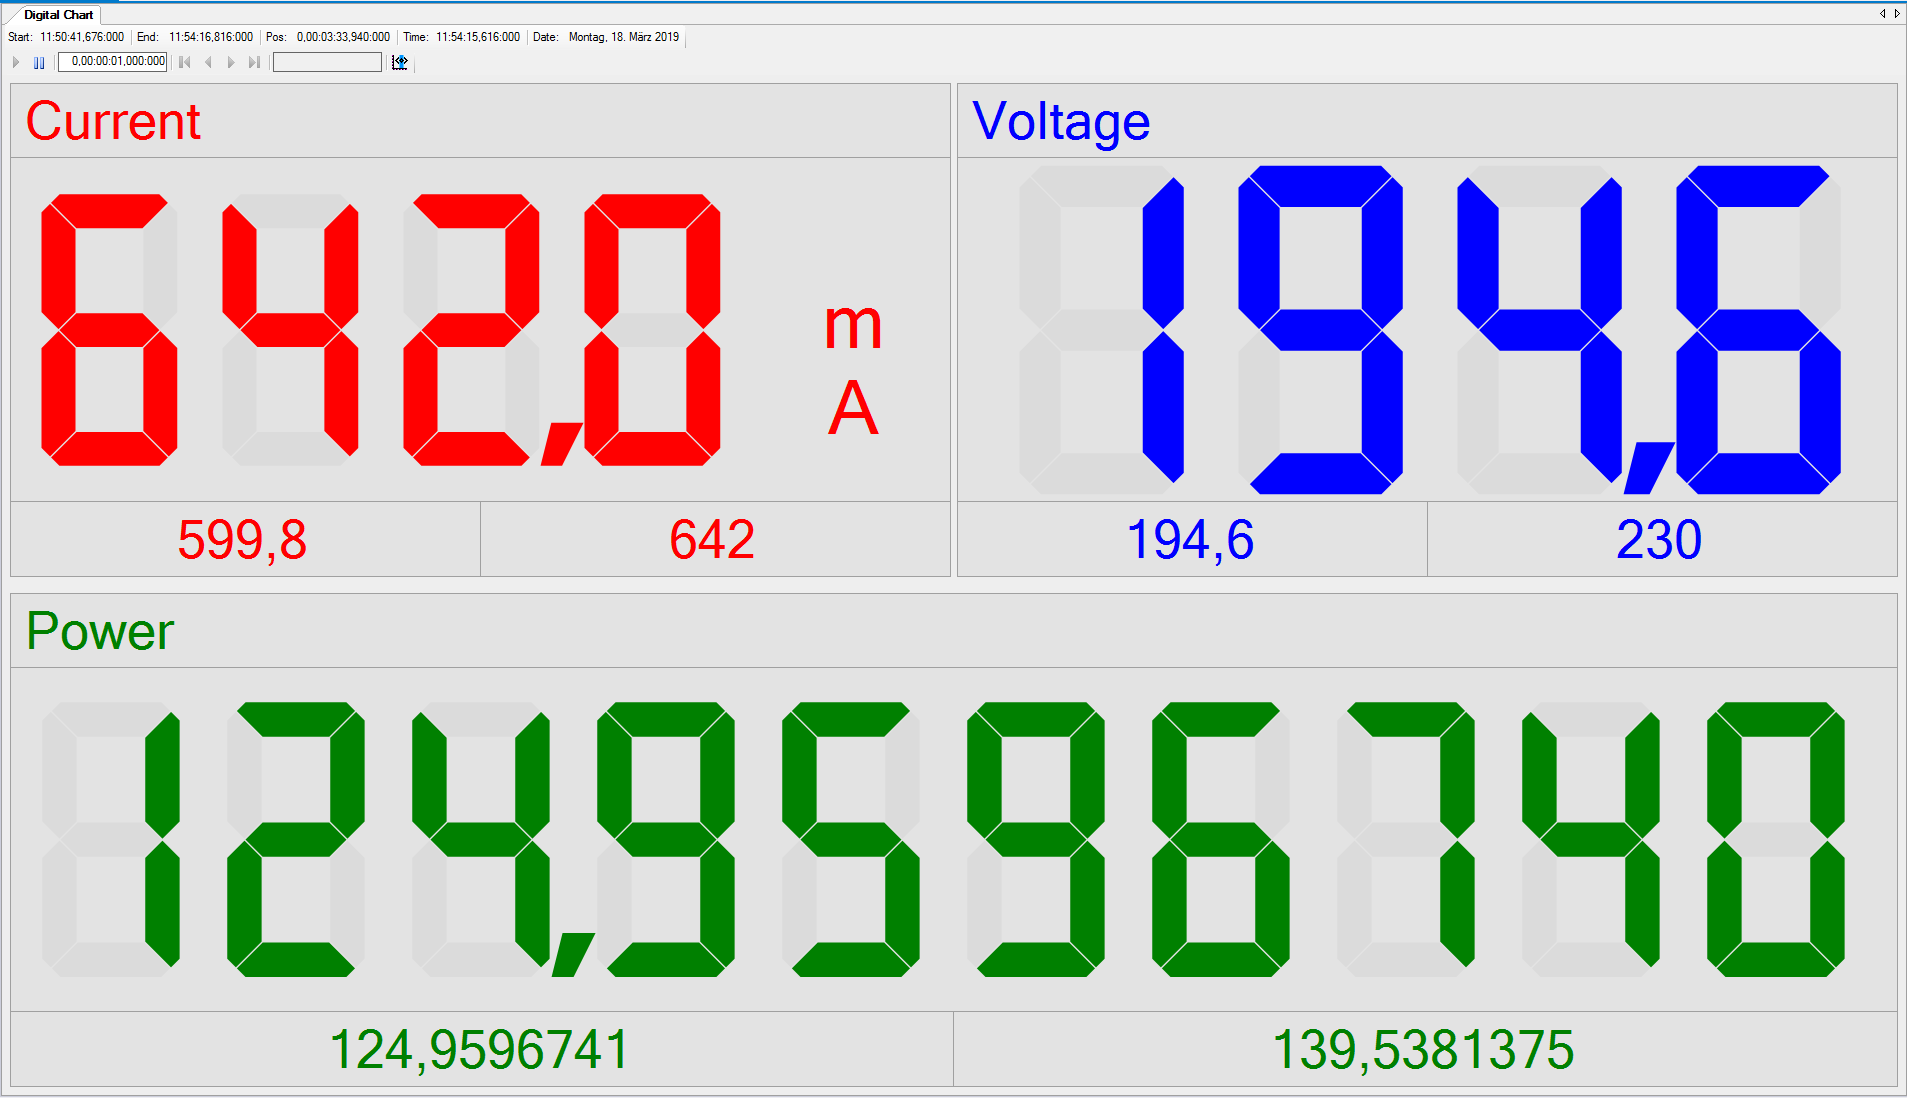Image resolution: width=1907 pixels, height=1098 pixels.
Task: Click the Current panel title
Action: pyautogui.click(x=113, y=121)
